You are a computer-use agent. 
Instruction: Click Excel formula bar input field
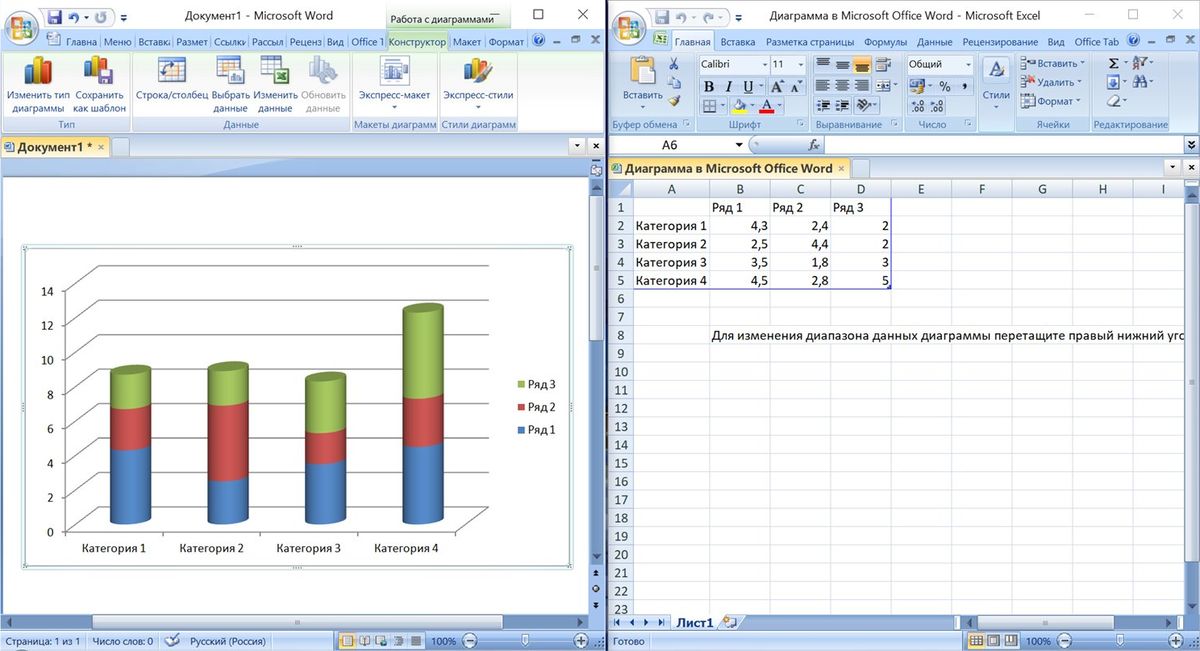point(1003,145)
